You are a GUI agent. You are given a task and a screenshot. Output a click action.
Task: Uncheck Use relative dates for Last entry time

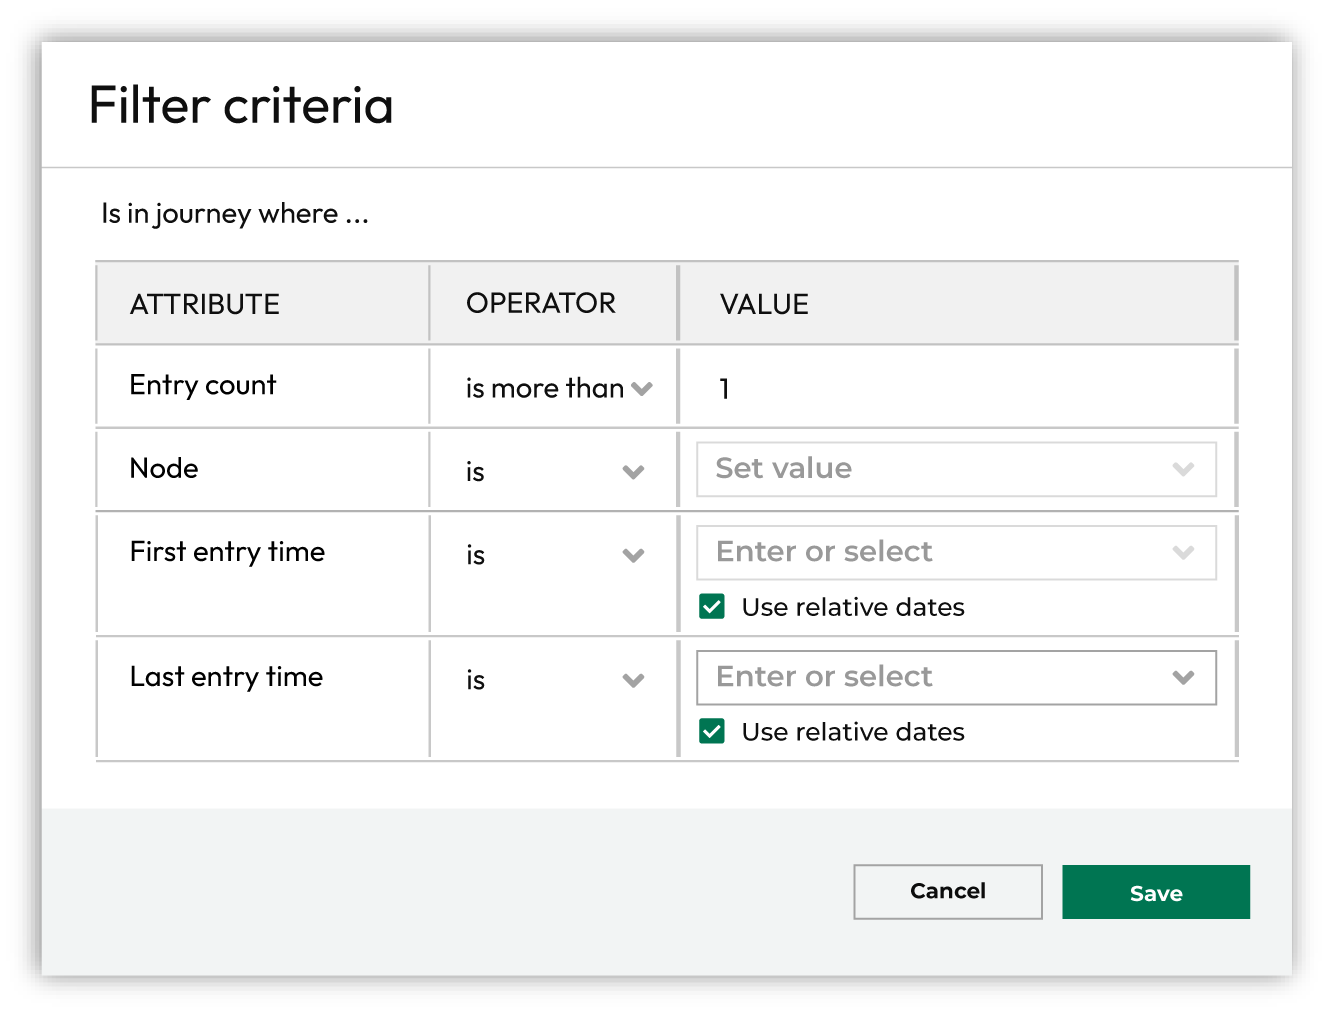[712, 732]
